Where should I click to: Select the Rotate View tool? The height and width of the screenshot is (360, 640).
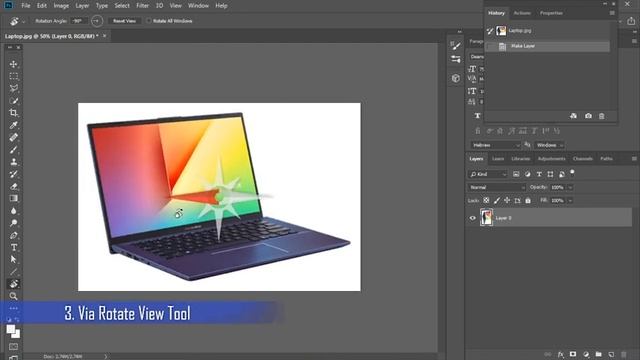click(x=13, y=284)
